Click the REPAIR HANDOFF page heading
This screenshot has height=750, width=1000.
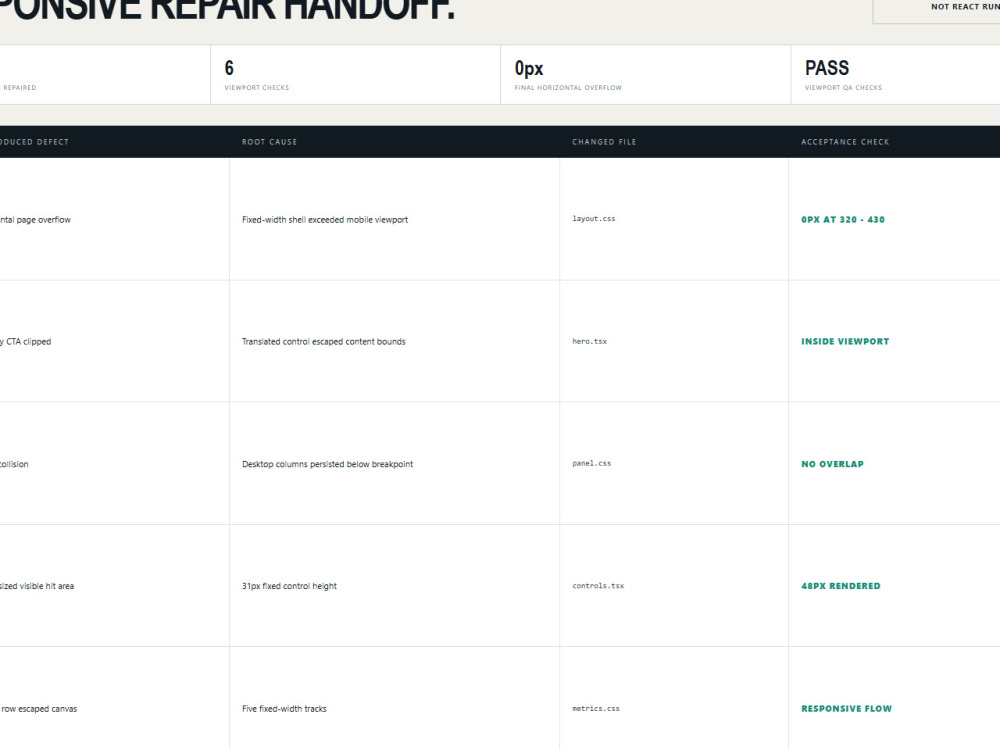[227, 10]
